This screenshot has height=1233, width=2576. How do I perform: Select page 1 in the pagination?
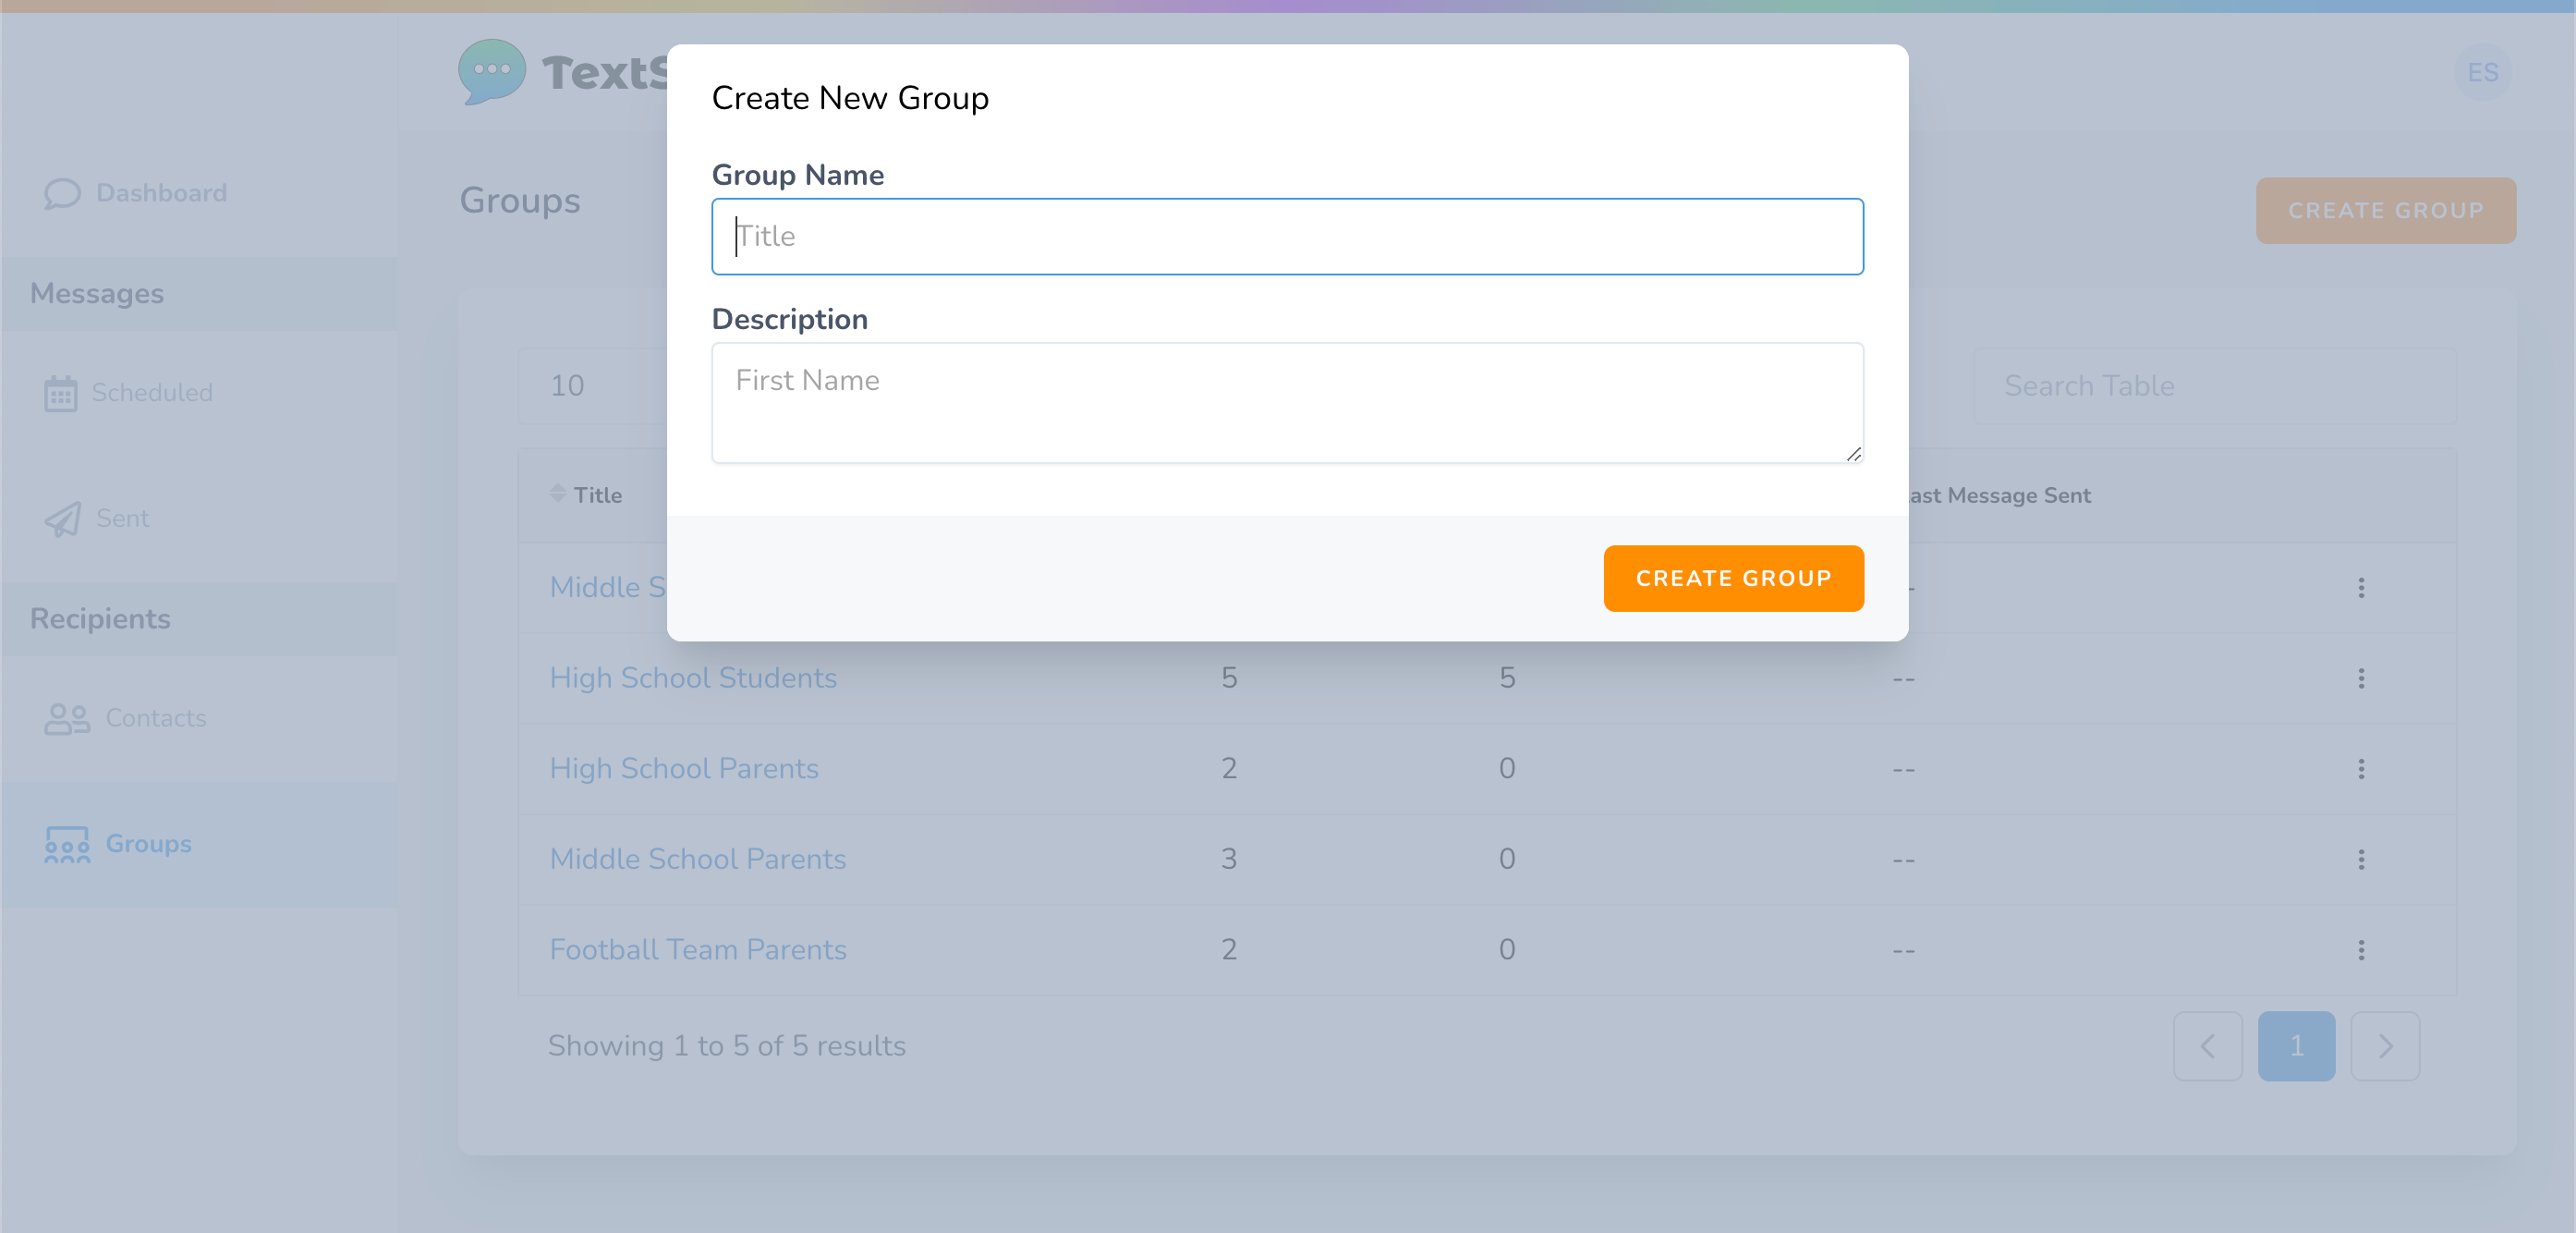point(2296,1046)
